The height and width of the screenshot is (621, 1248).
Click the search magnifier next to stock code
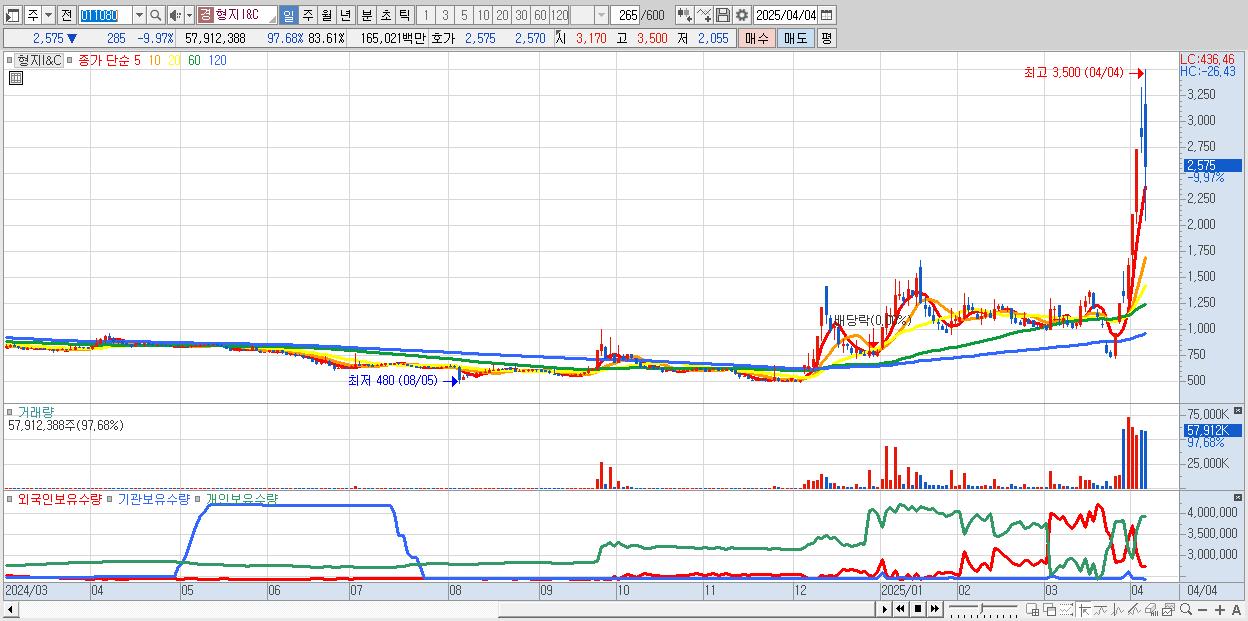tap(155, 15)
